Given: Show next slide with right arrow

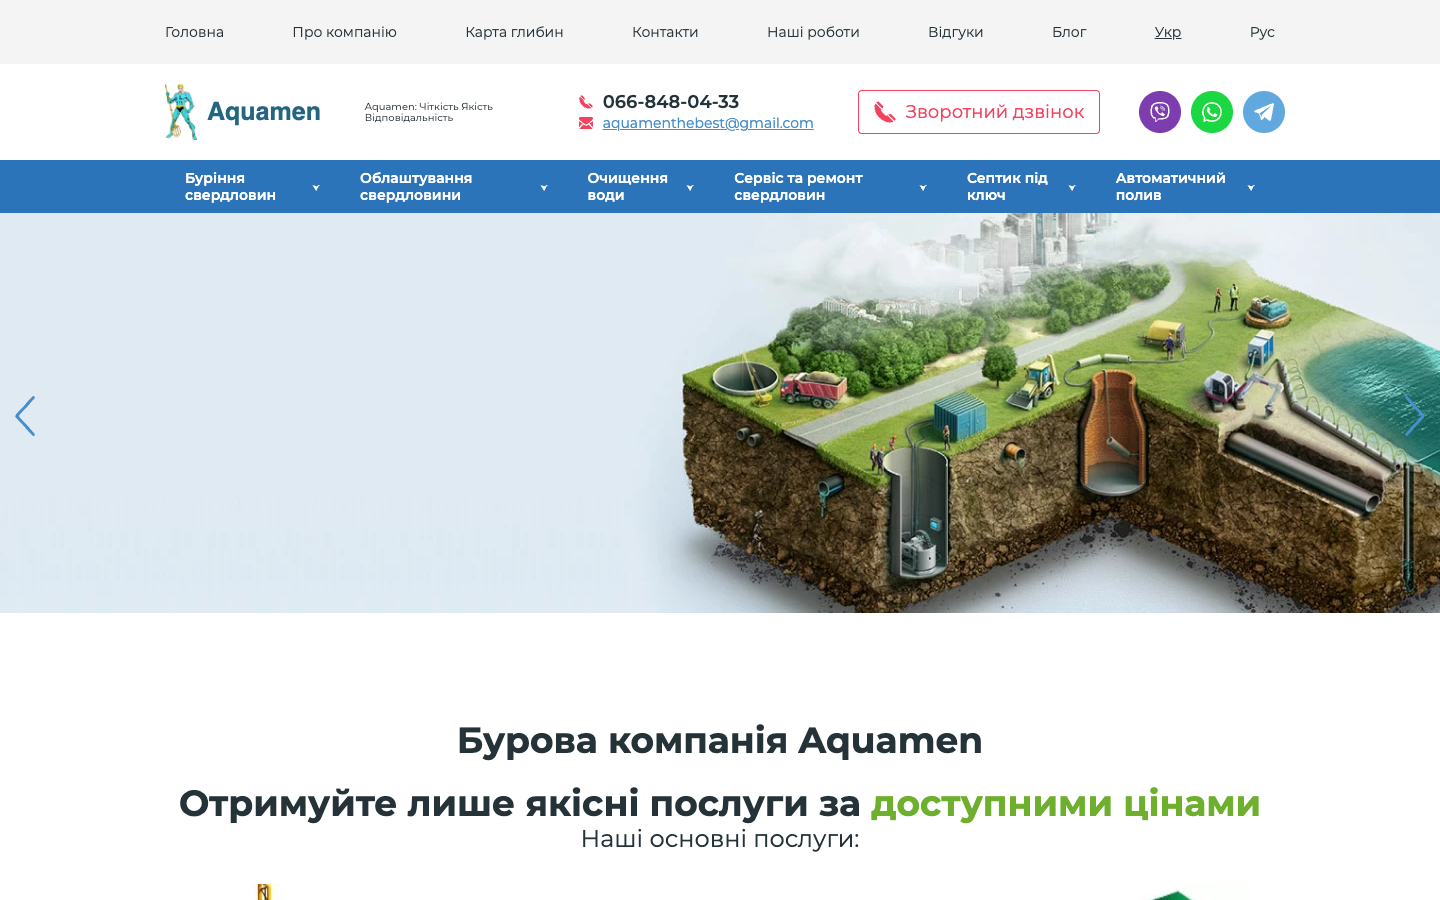Looking at the screenshot, I should [x=1414, y=416].
